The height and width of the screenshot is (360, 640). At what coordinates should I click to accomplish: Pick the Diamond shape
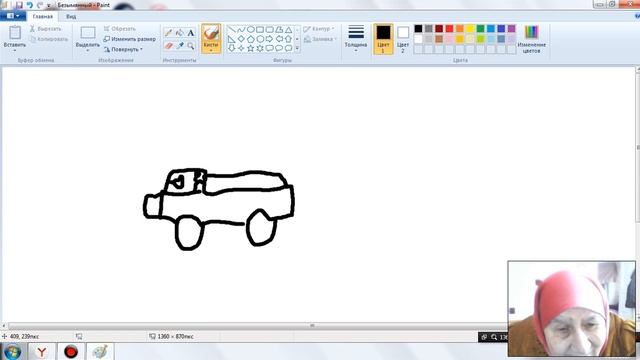click(x=241, y=39)
